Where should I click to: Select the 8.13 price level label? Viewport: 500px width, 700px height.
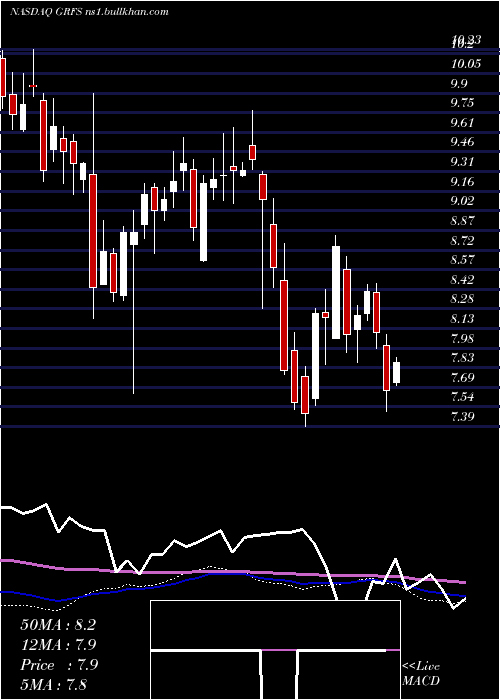(x=462, y=319)
